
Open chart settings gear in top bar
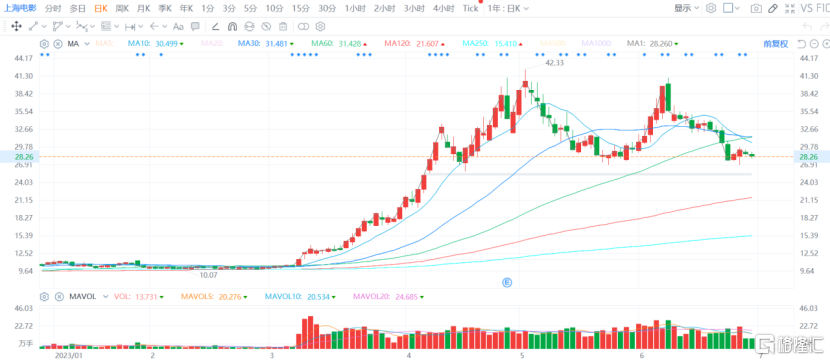coord(711,8)
